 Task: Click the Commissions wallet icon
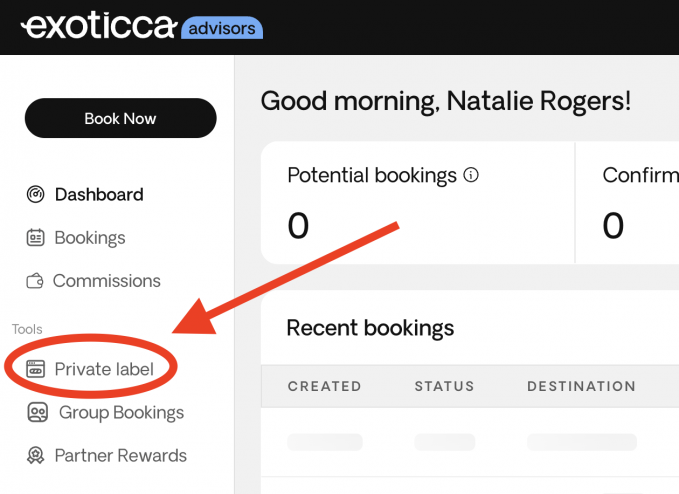click(36, 281)
